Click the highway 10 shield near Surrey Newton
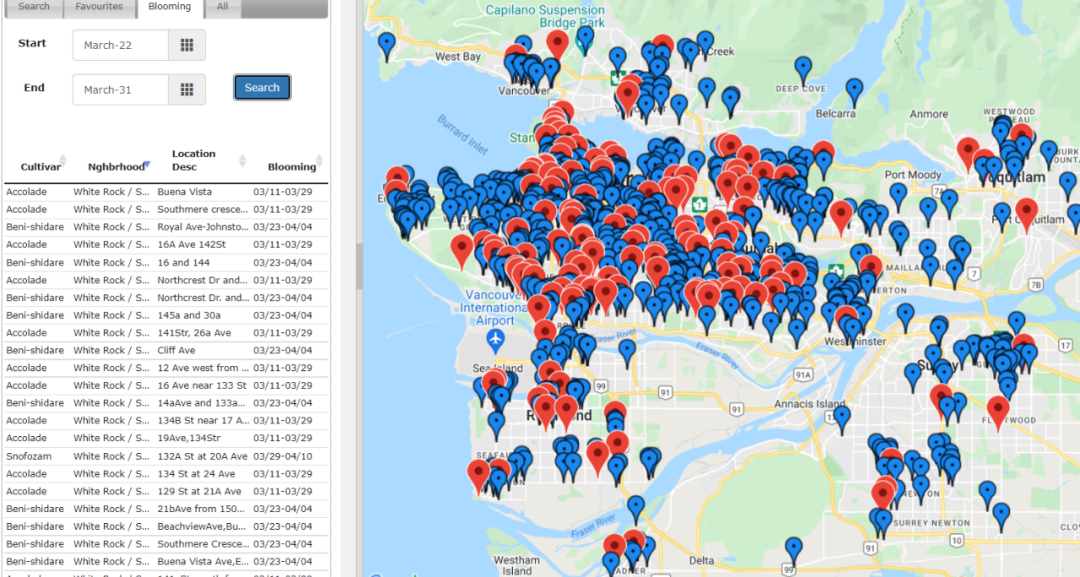Image resolution: width=1080 pixels, height=577 pixels. (x=957, y=541)
